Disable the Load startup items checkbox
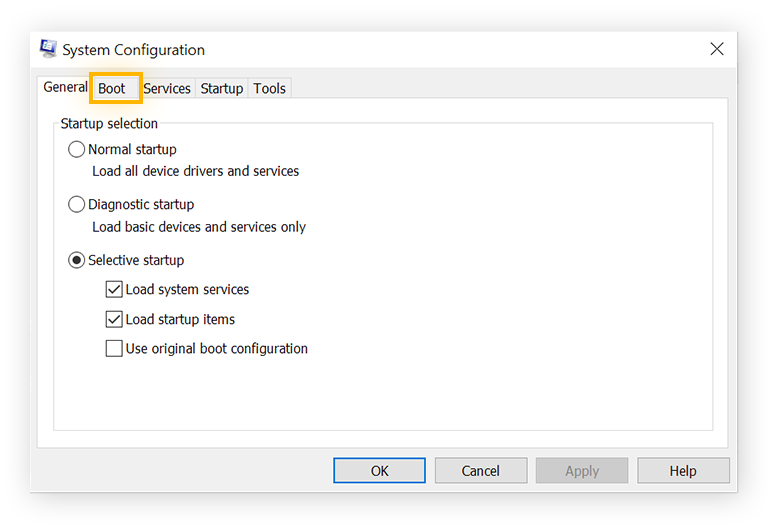 click(114, 320)
